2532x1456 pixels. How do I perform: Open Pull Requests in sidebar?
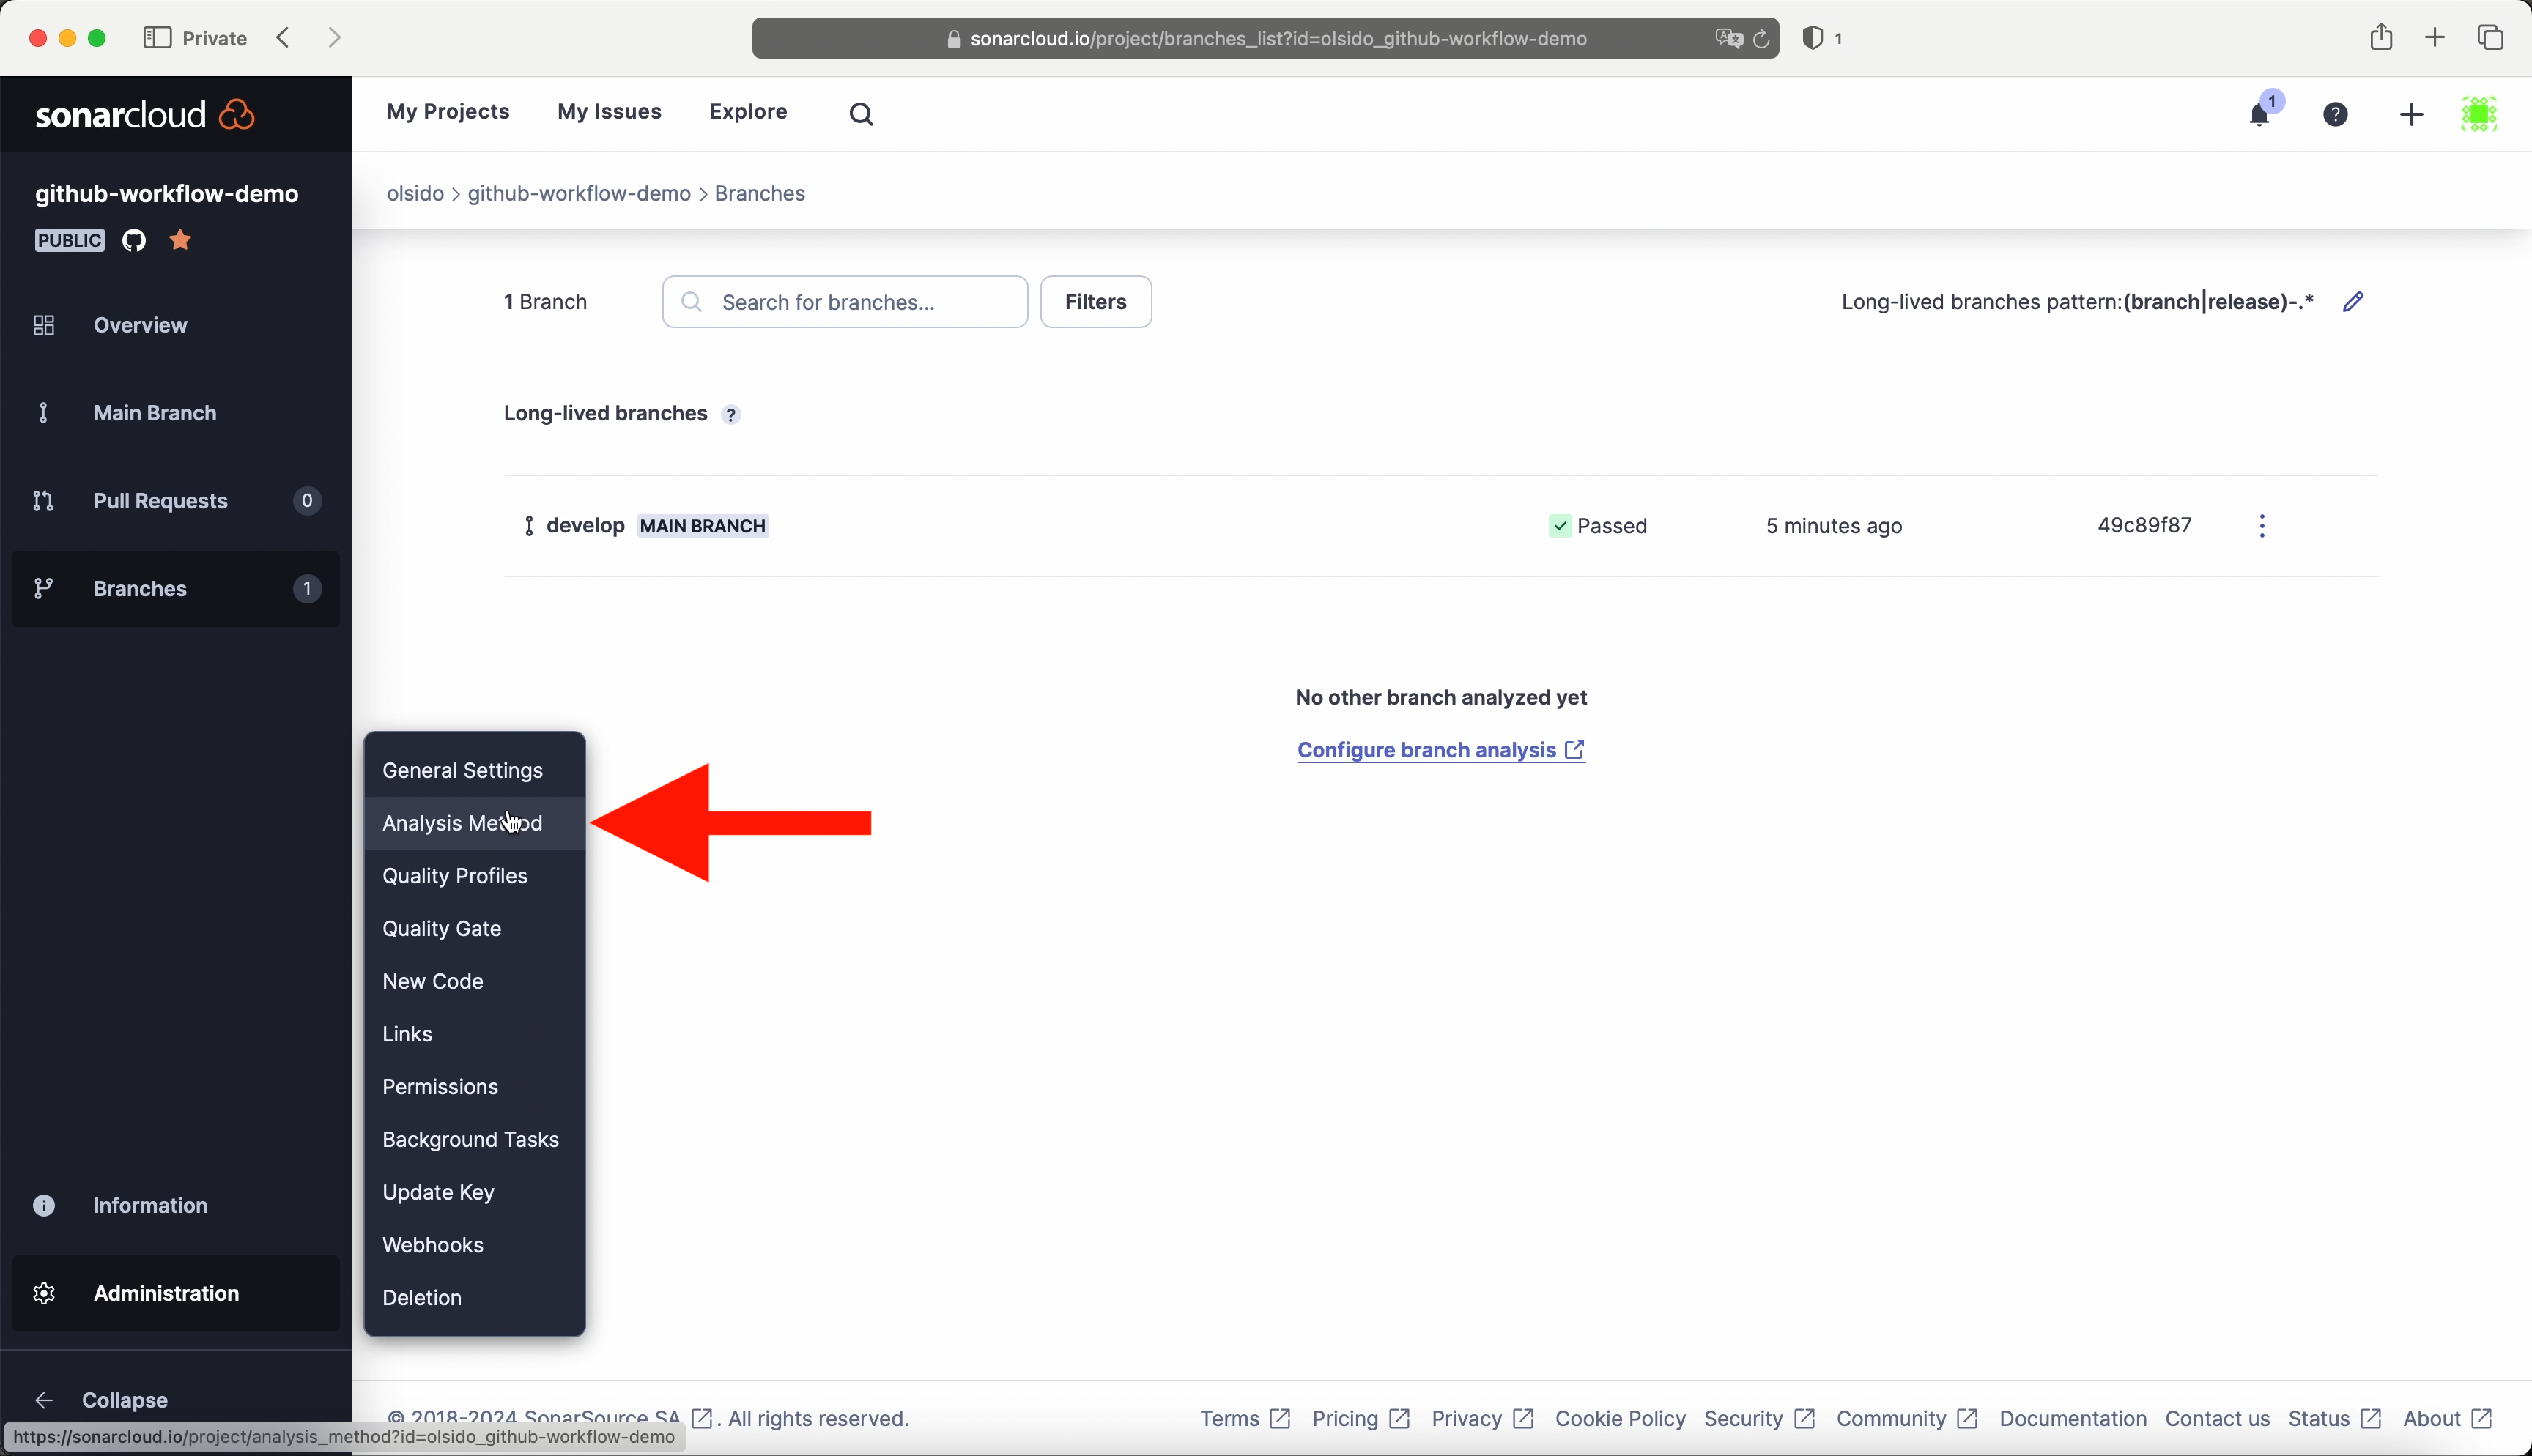[x=161, y=501]
